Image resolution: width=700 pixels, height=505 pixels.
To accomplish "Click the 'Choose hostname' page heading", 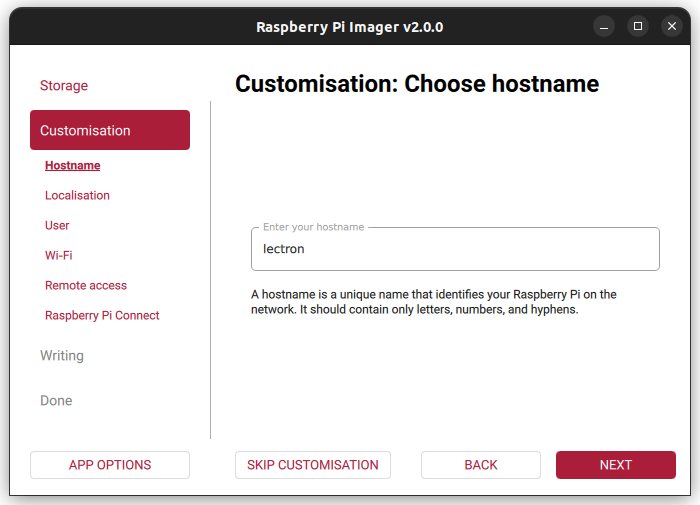I will [x=417, y=84].
